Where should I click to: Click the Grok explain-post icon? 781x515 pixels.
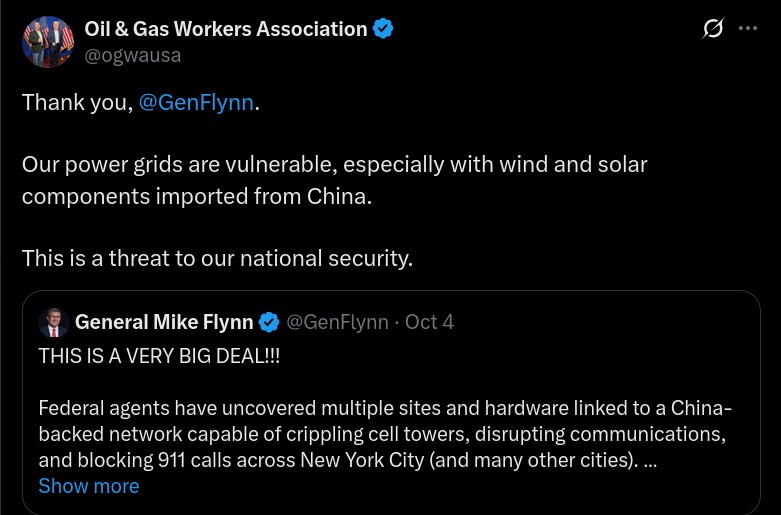(712, 29)
